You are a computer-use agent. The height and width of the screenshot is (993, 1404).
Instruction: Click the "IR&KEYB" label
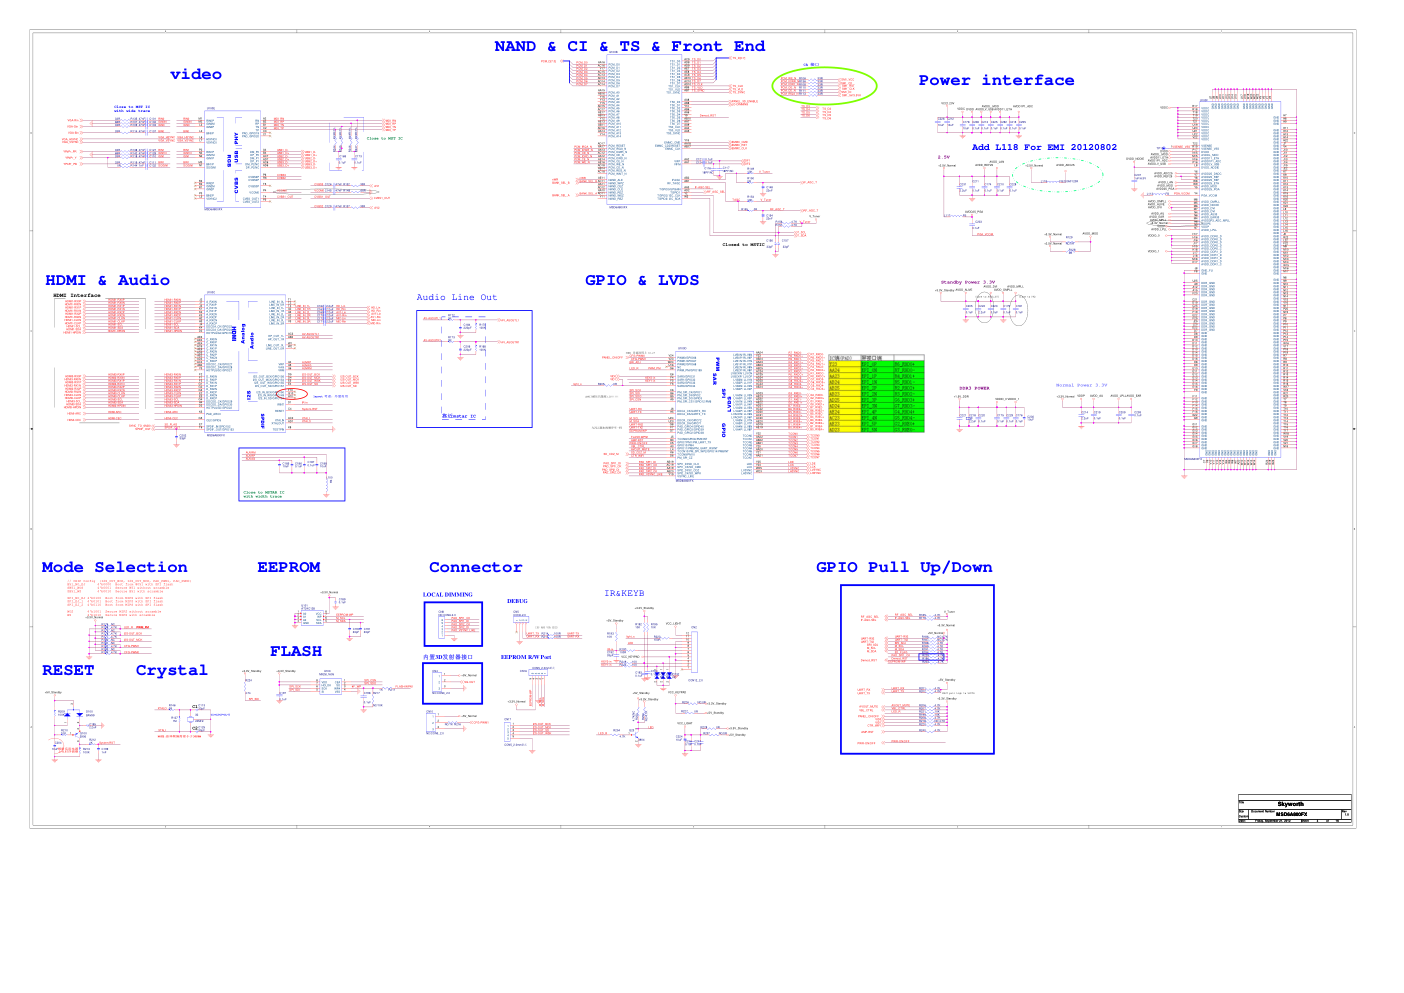point(624,594)
